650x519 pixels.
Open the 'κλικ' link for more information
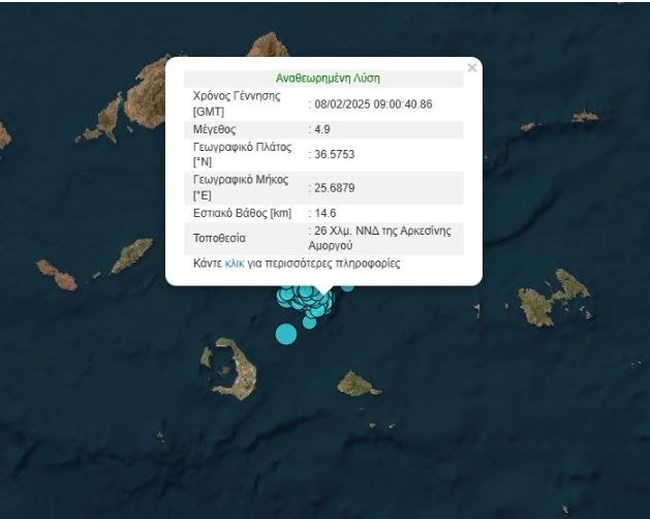coord(235,264)
